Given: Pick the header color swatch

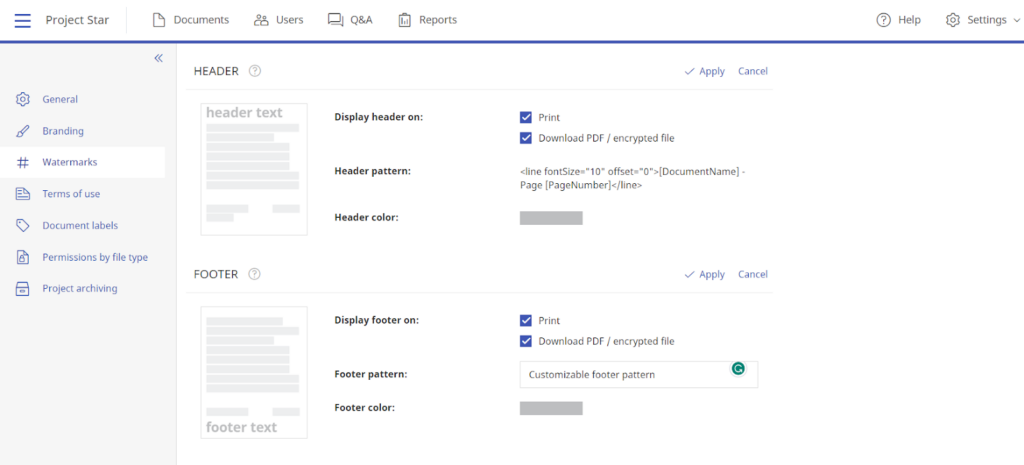Looking at the screenshot, I should point(551,218).
